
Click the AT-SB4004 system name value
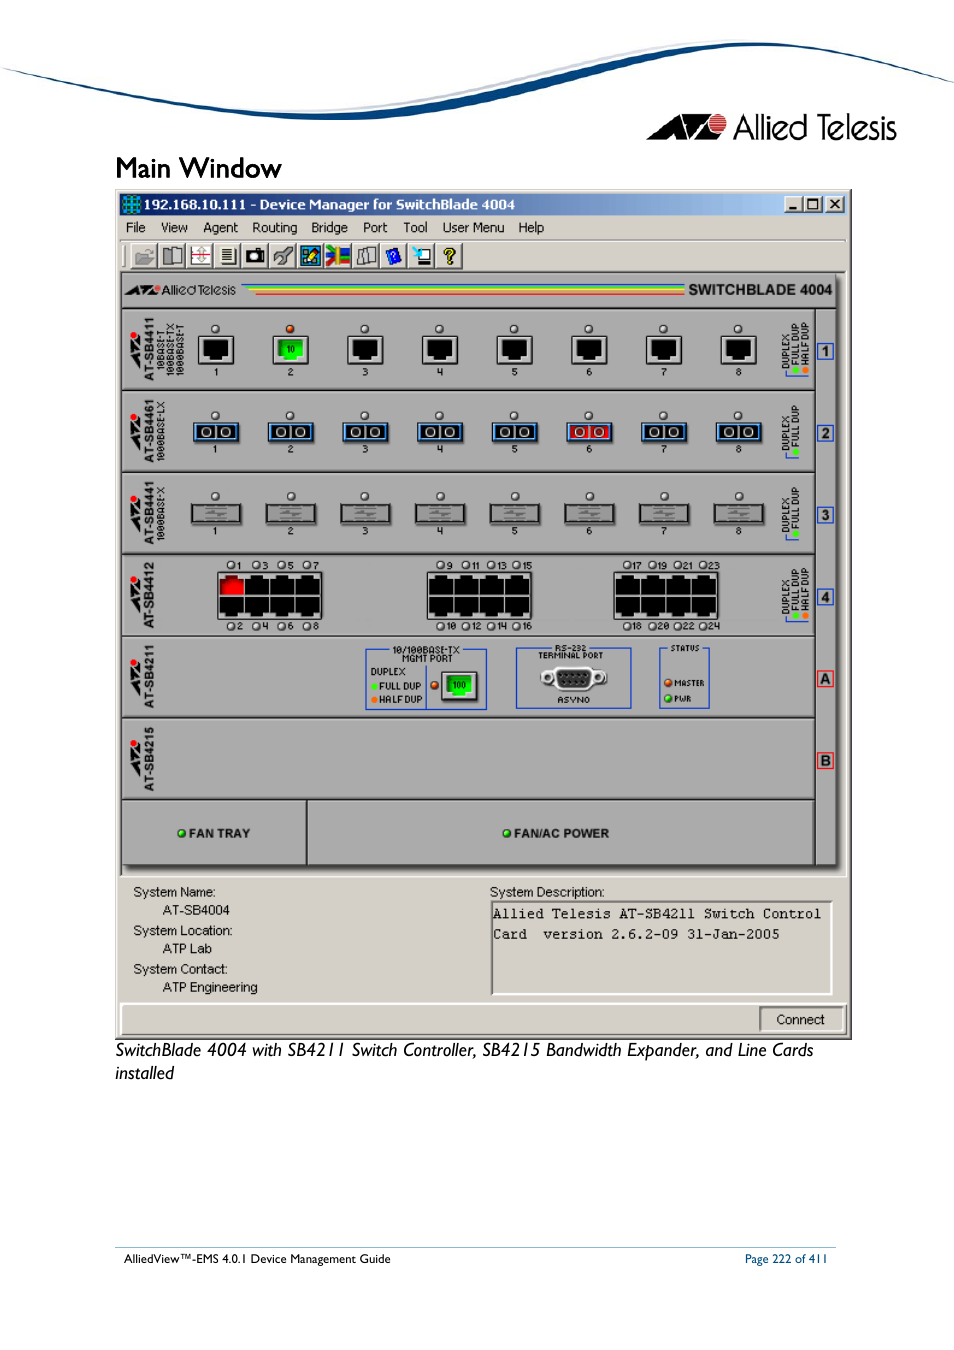196,910
